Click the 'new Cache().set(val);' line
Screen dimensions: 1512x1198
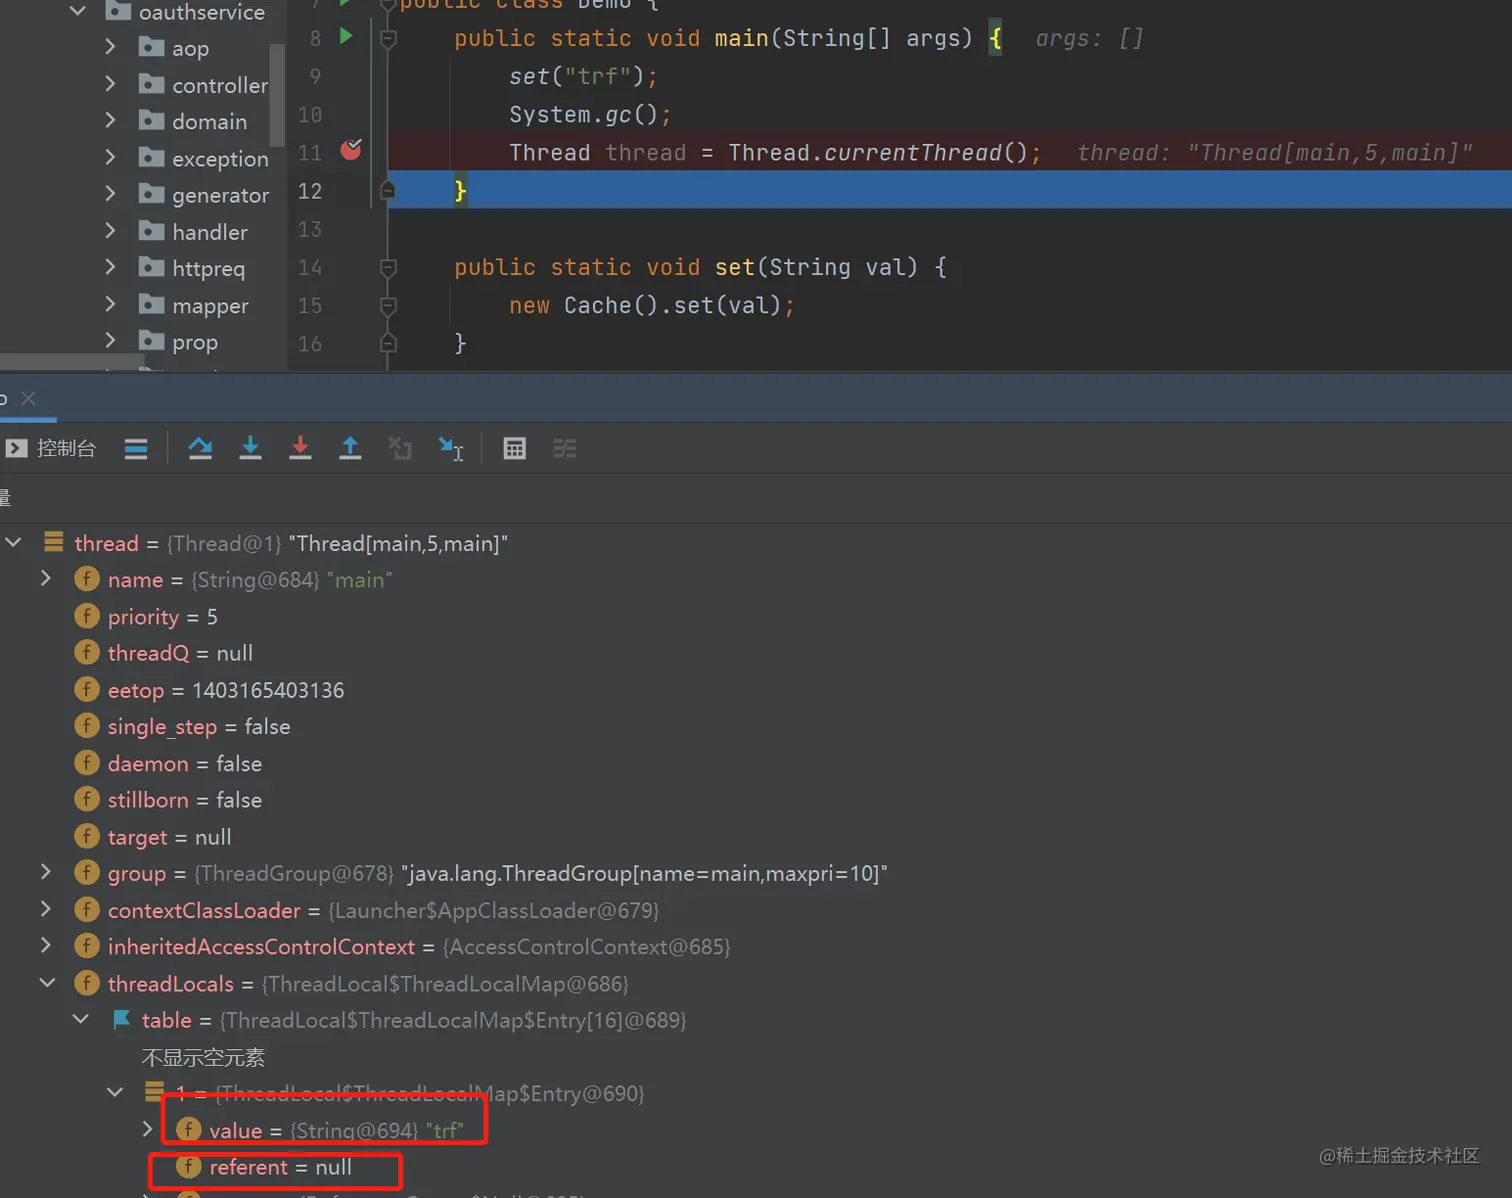click(x=652, y=305)
